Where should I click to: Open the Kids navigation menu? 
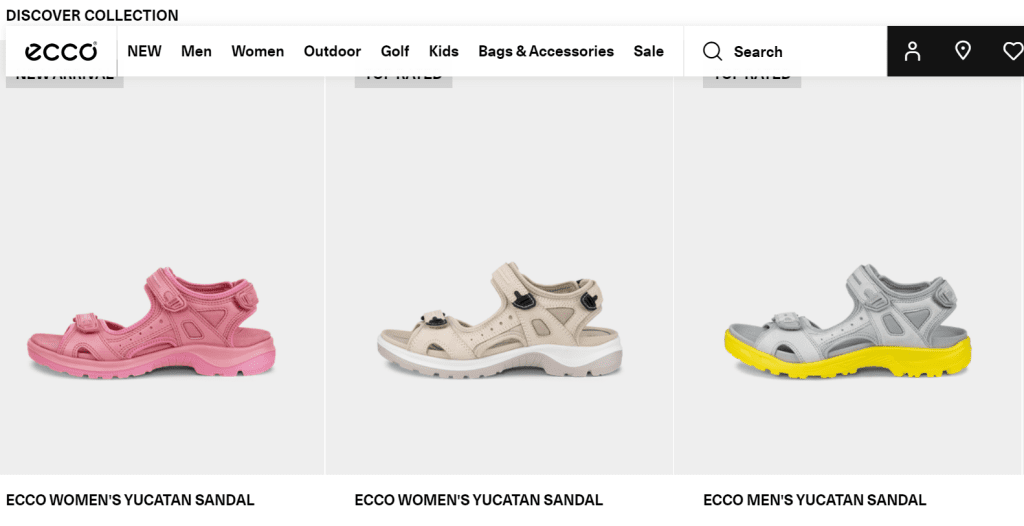coord(443,51)
